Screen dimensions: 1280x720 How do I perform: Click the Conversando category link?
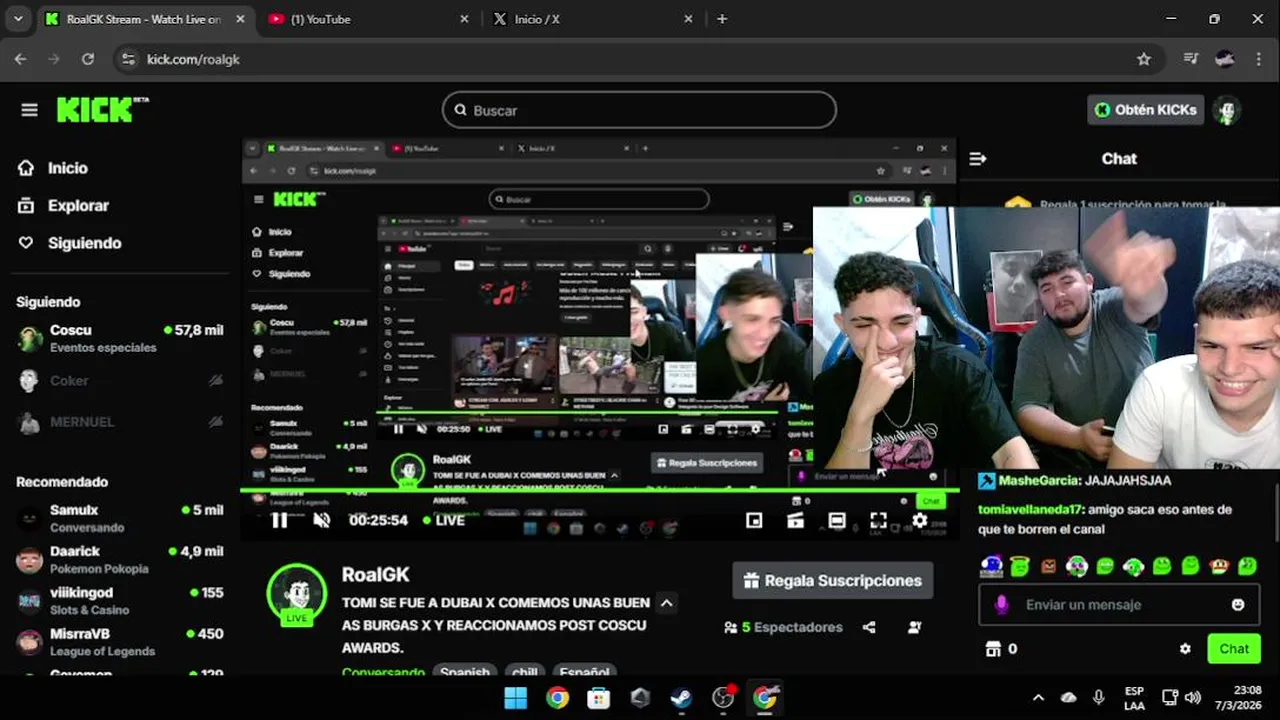[x=383, y=672]
